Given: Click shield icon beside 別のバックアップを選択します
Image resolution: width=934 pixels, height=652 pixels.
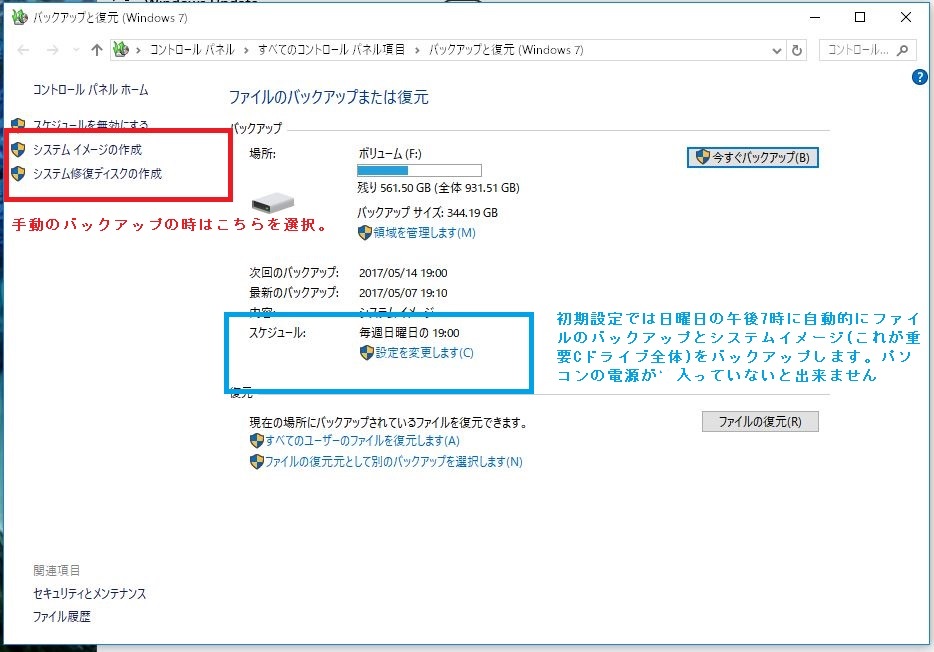Looking at the screenshot, I should tap(257, 461).
